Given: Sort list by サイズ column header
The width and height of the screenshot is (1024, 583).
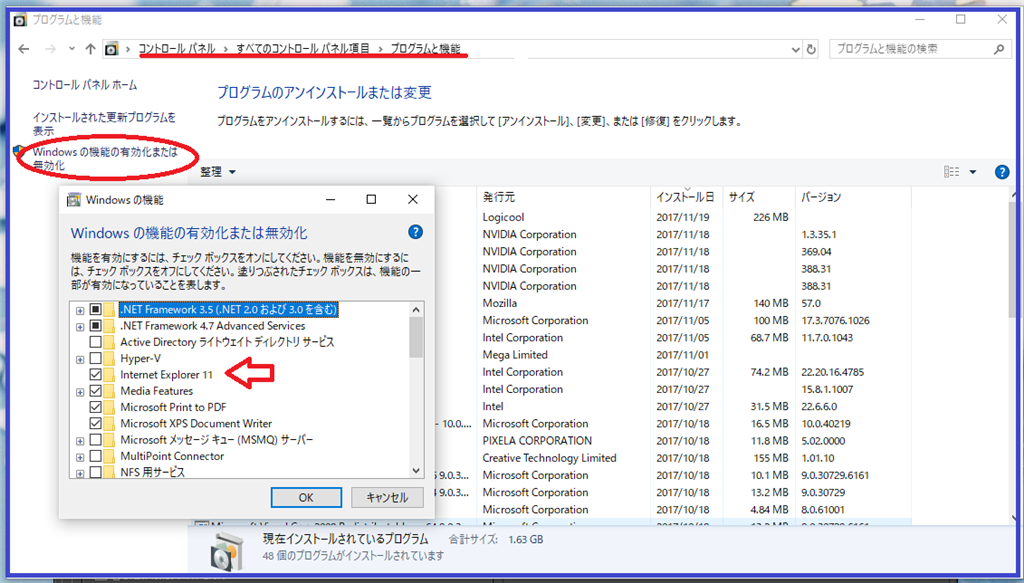Looking at the screenshot, I should (x=742, y=197).
